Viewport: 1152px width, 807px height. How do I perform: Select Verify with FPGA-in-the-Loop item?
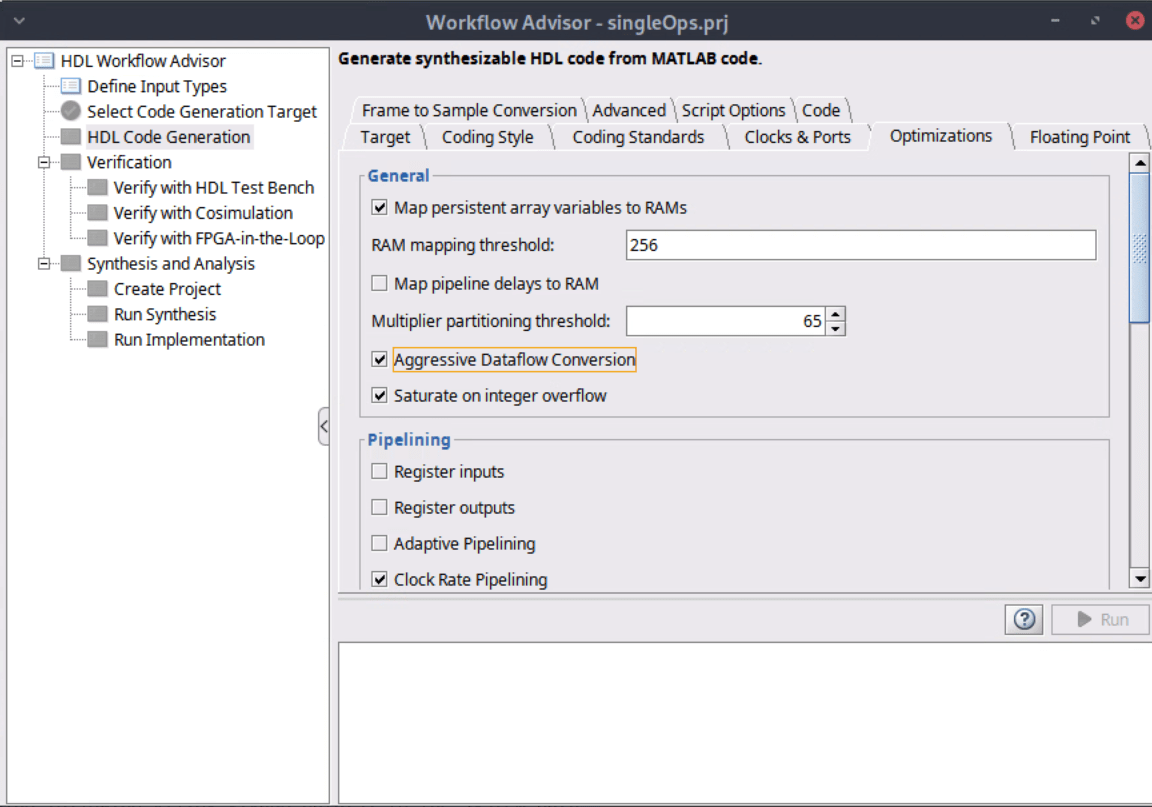[218, 238]
